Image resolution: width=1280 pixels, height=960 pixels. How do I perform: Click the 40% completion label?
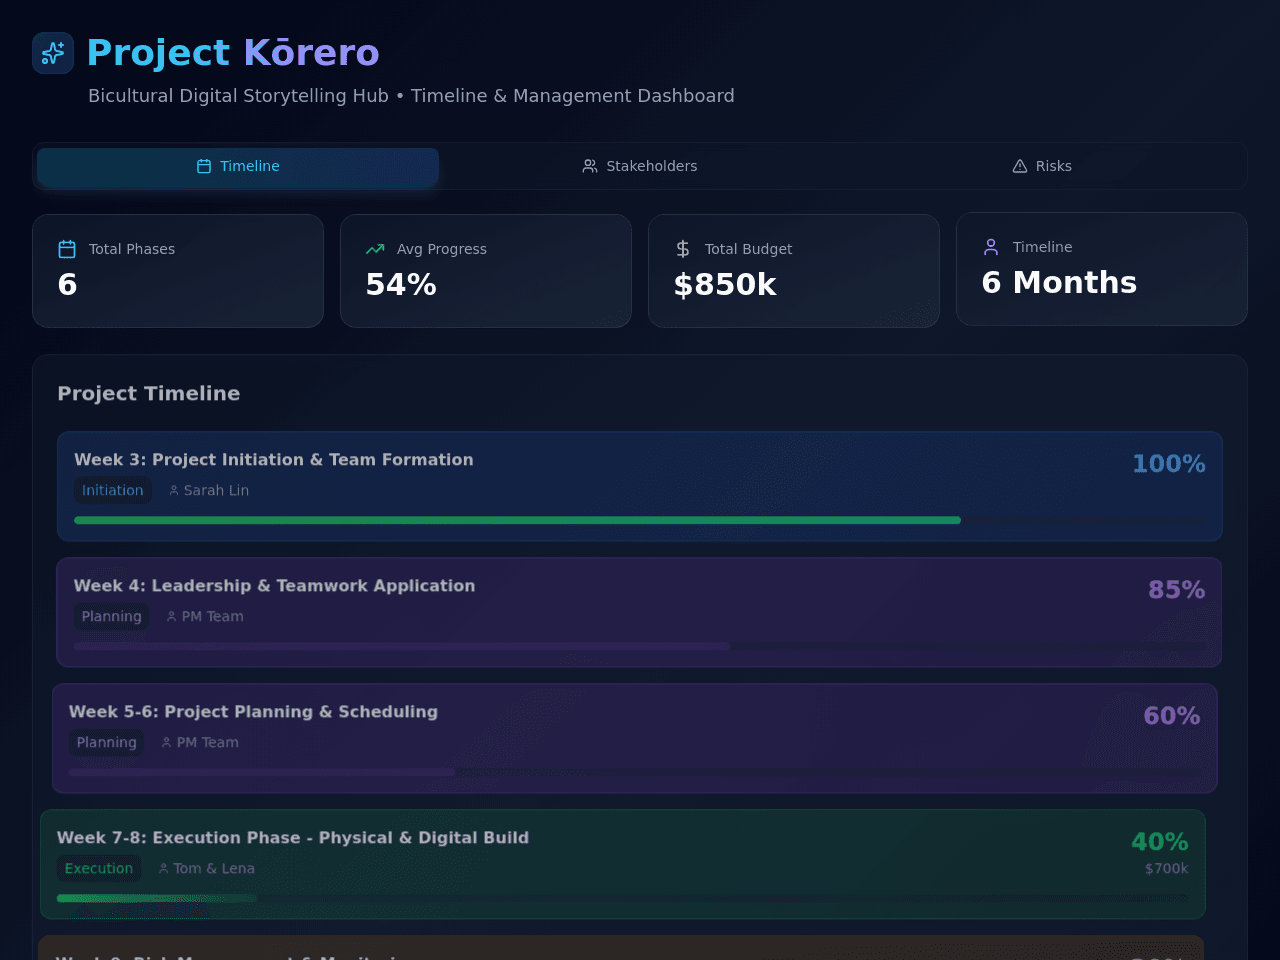point(1159,842)
